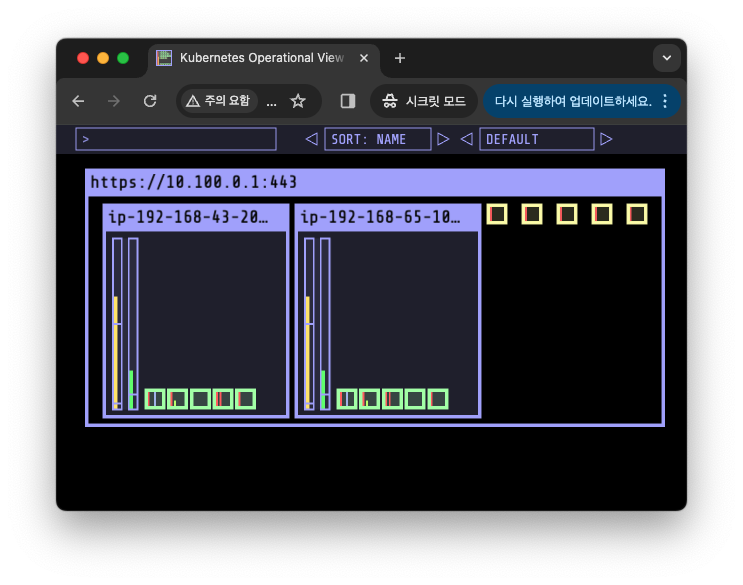This screenshot has width=743, height=585.
Task: Click the DEFAULT theme selector box
Action: pyautogui.click(x=537, y=139)
